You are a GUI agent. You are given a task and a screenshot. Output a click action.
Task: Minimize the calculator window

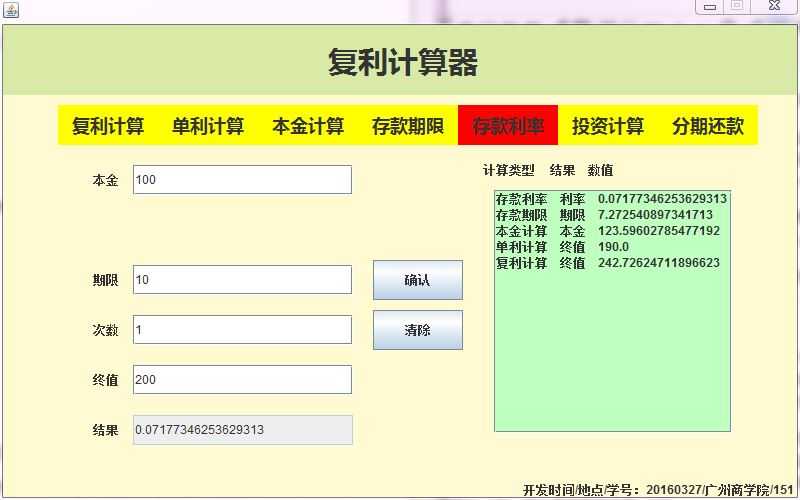710,6
